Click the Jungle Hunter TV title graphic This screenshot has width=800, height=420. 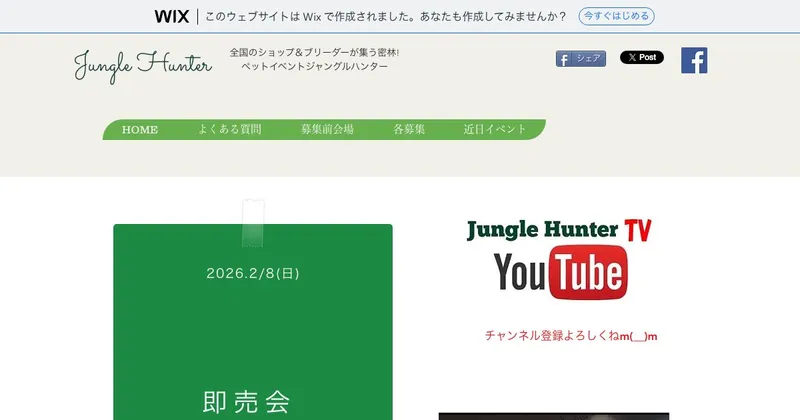click(559, 230)
